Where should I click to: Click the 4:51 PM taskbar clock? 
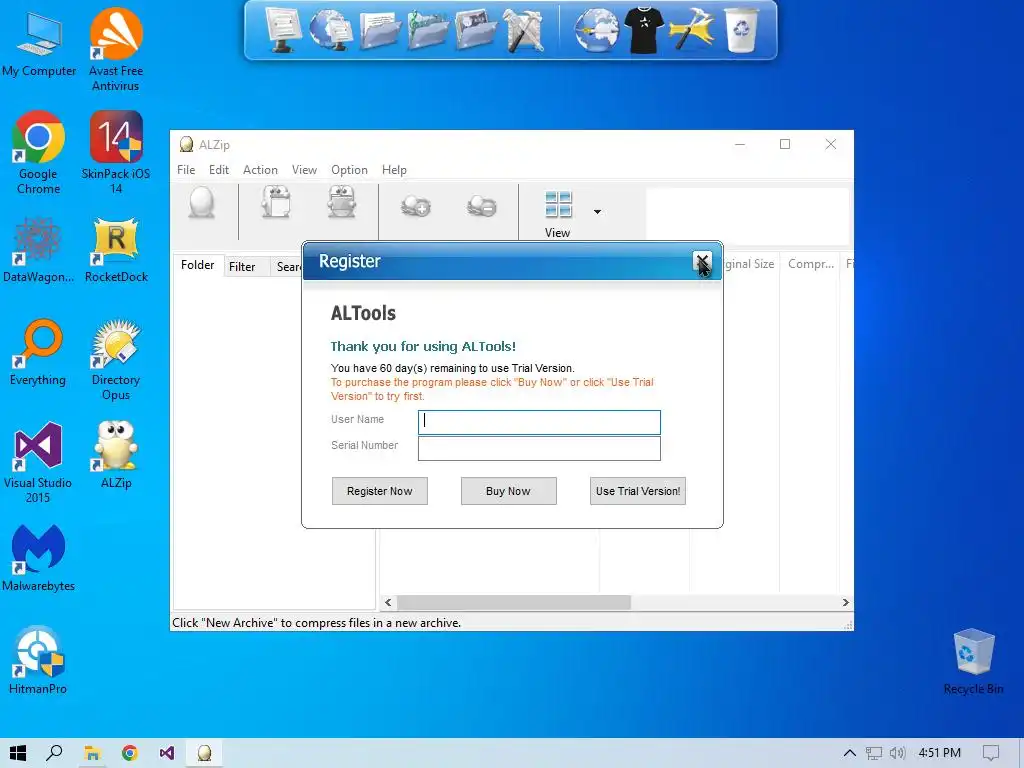tap(939, 753)
